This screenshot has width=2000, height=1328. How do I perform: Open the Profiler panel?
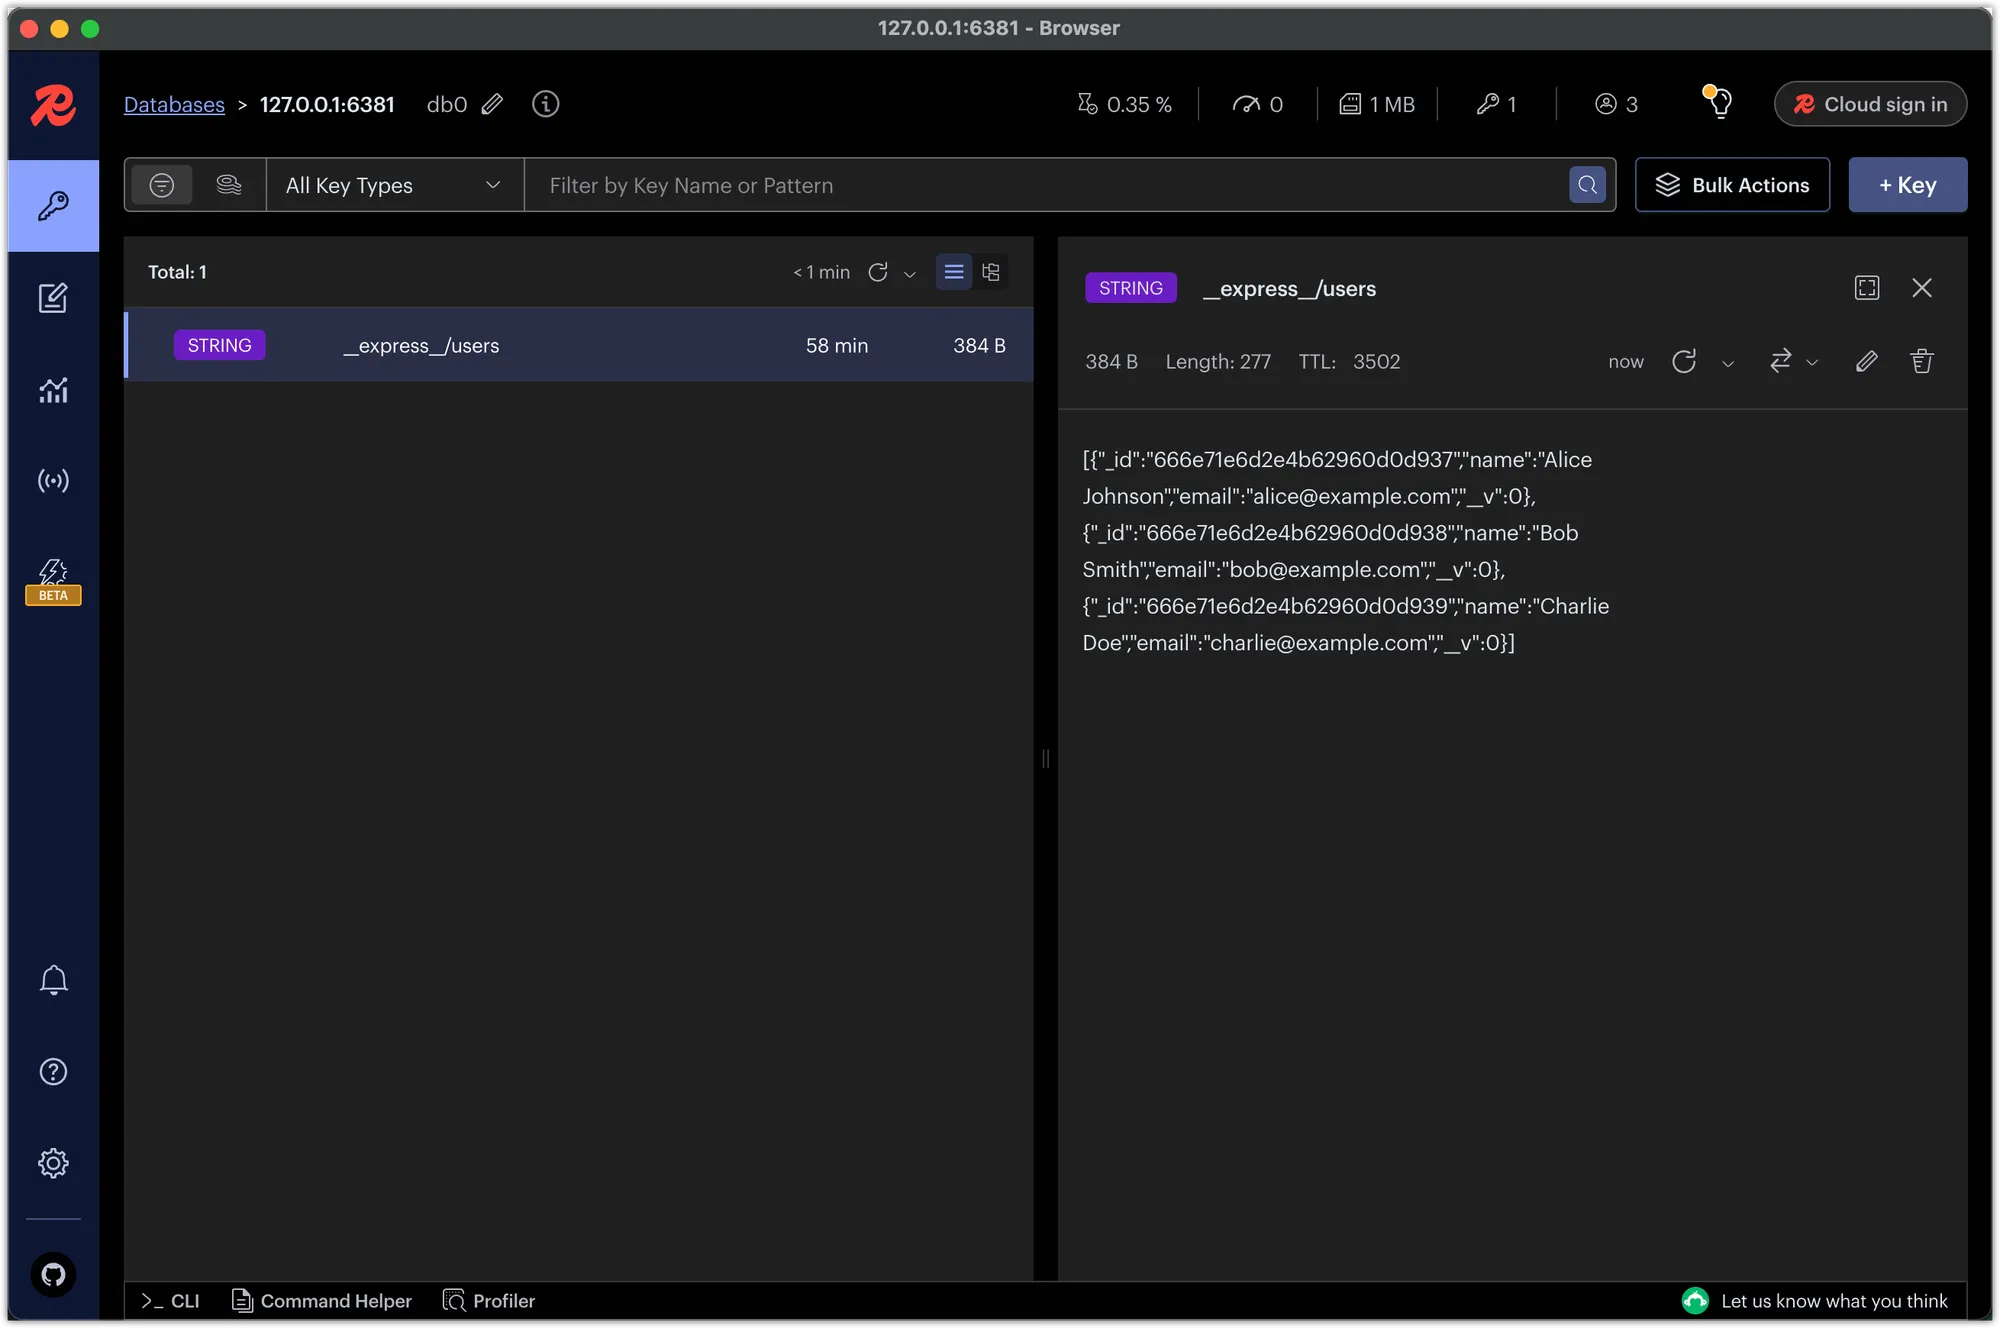(489, 1301)
